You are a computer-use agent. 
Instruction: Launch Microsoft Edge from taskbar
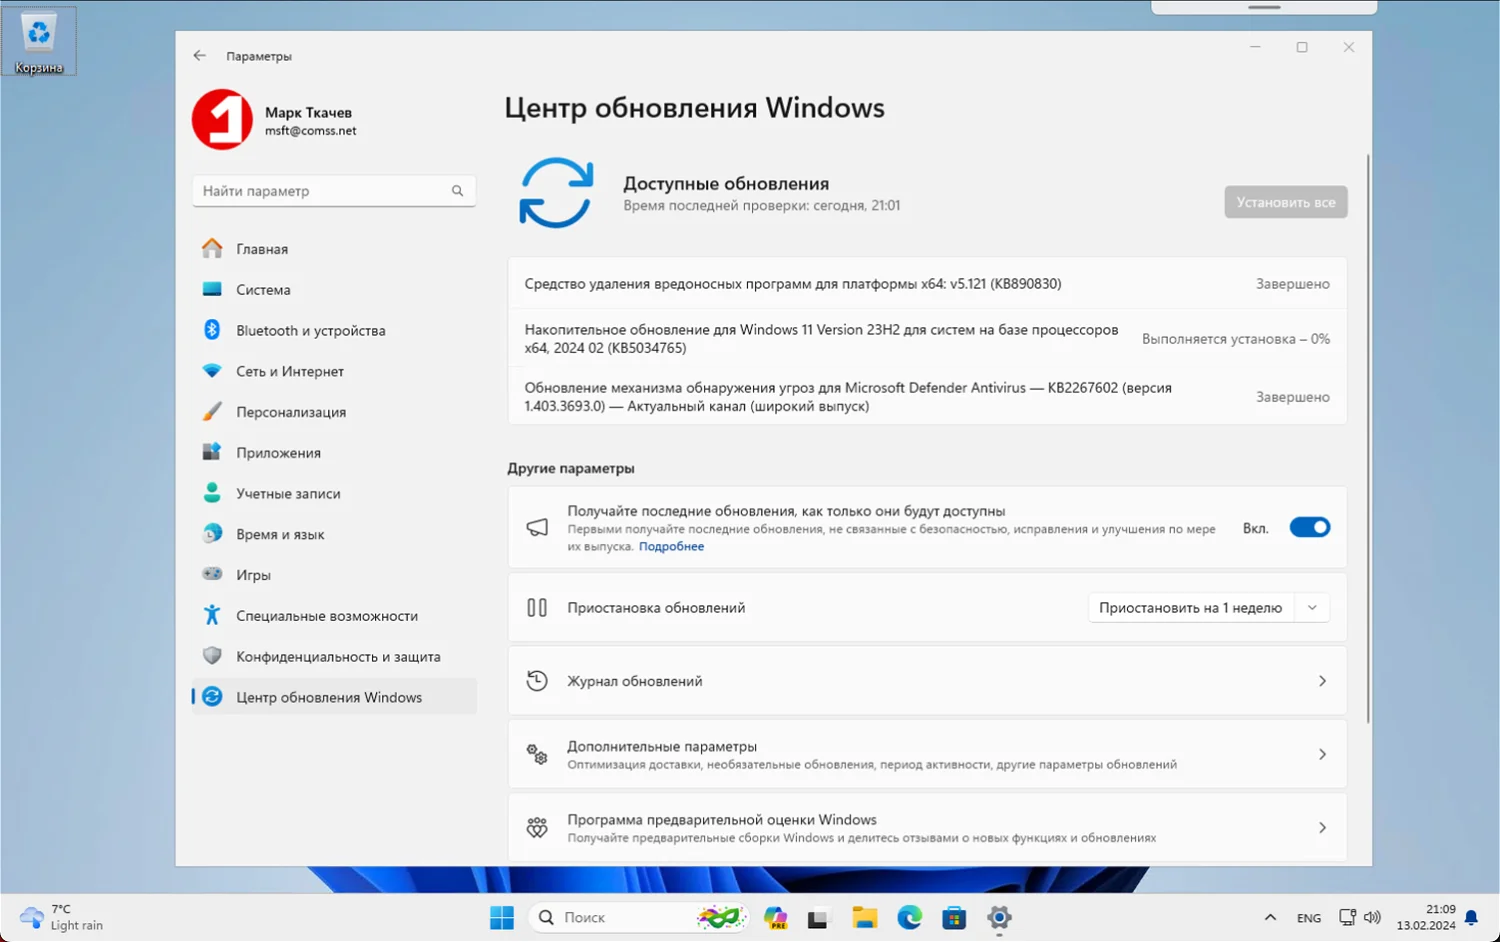click(909, 917)
